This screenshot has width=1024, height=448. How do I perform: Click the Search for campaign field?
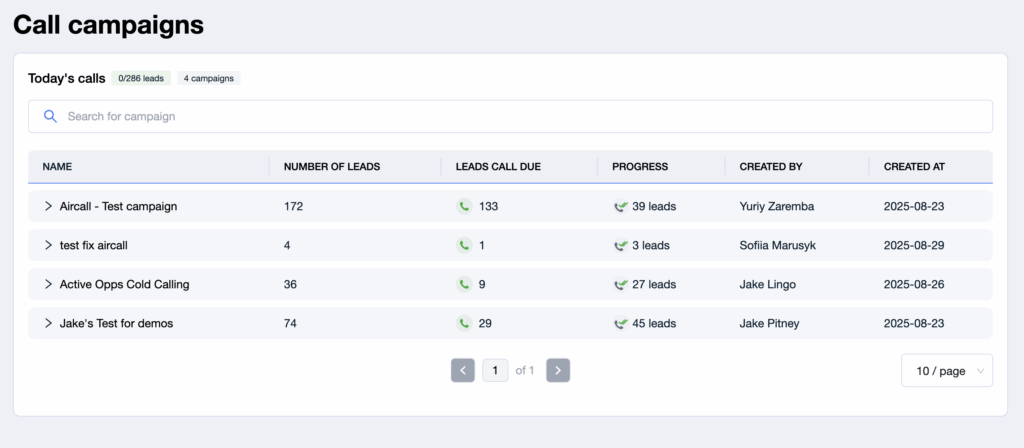click(x=510, y=116)
